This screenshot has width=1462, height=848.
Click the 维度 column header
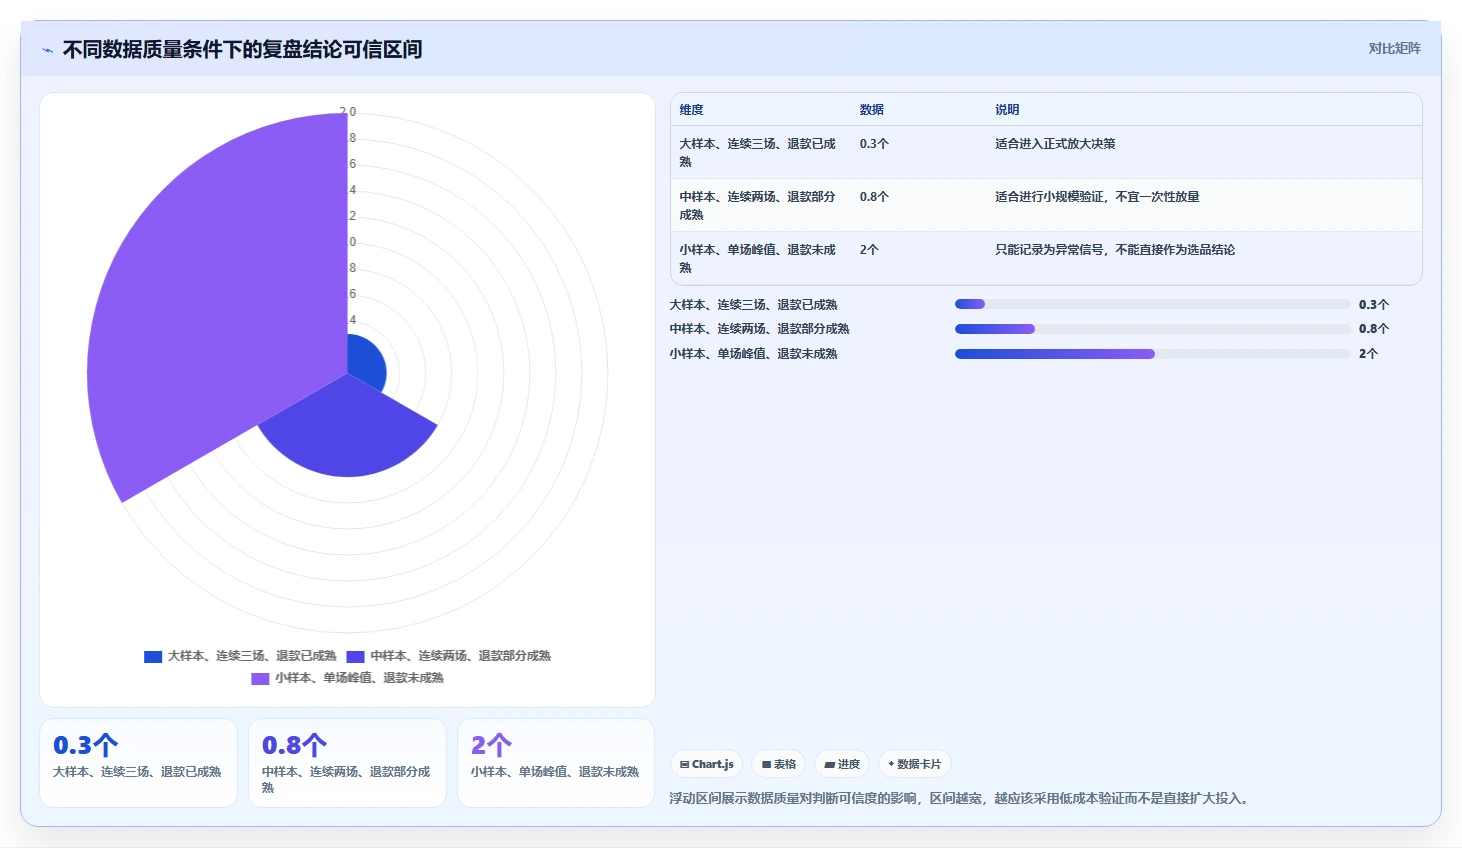(692, 110)
